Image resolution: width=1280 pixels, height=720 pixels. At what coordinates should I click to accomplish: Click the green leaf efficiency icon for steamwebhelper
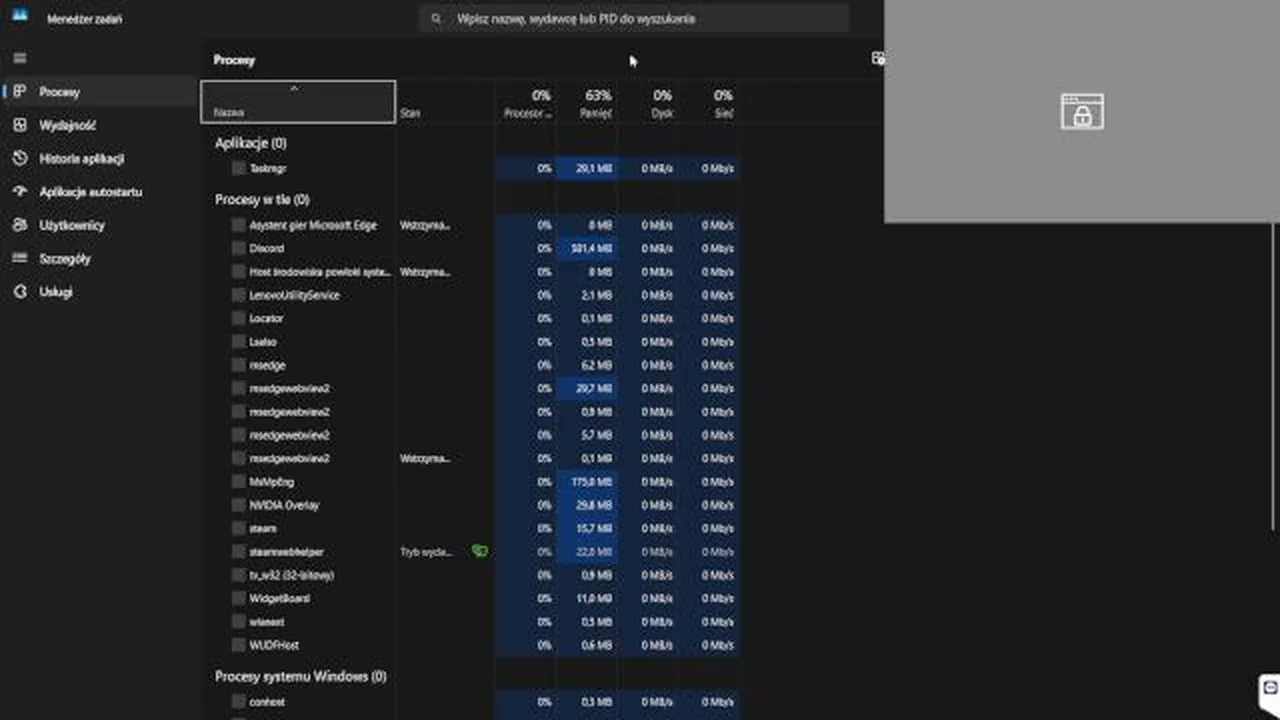480,551
